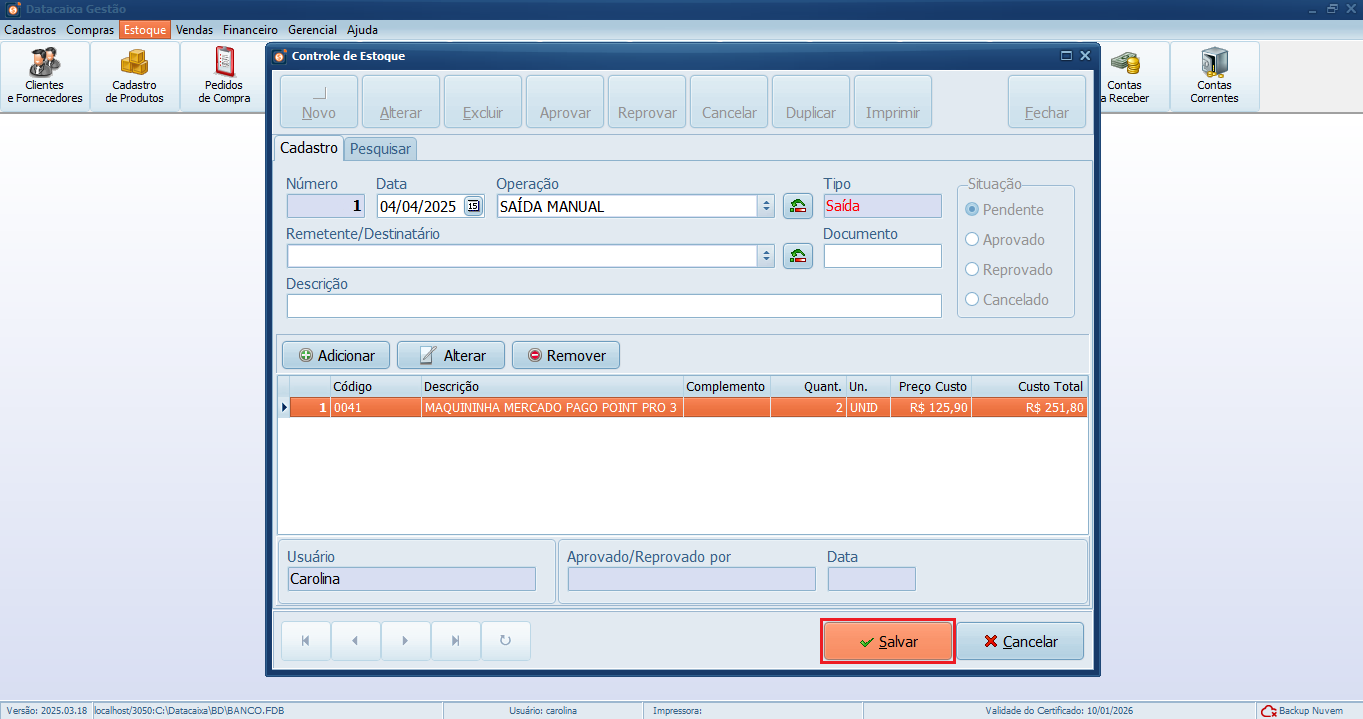
Task: Click the Salvar button
Action: 887,640
